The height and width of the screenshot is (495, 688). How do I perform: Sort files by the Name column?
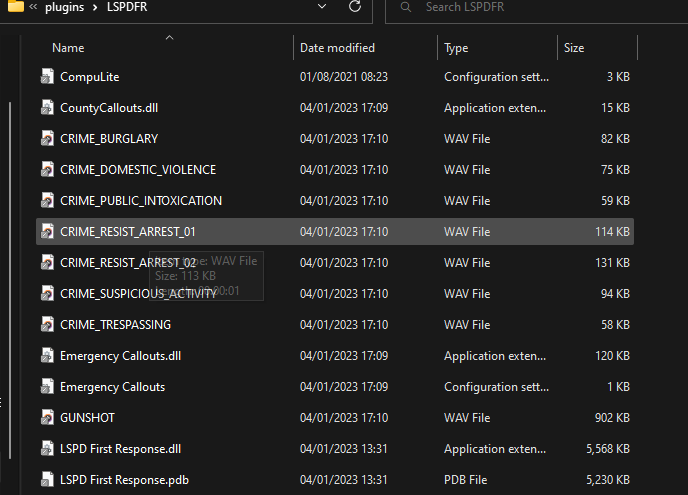68,48
